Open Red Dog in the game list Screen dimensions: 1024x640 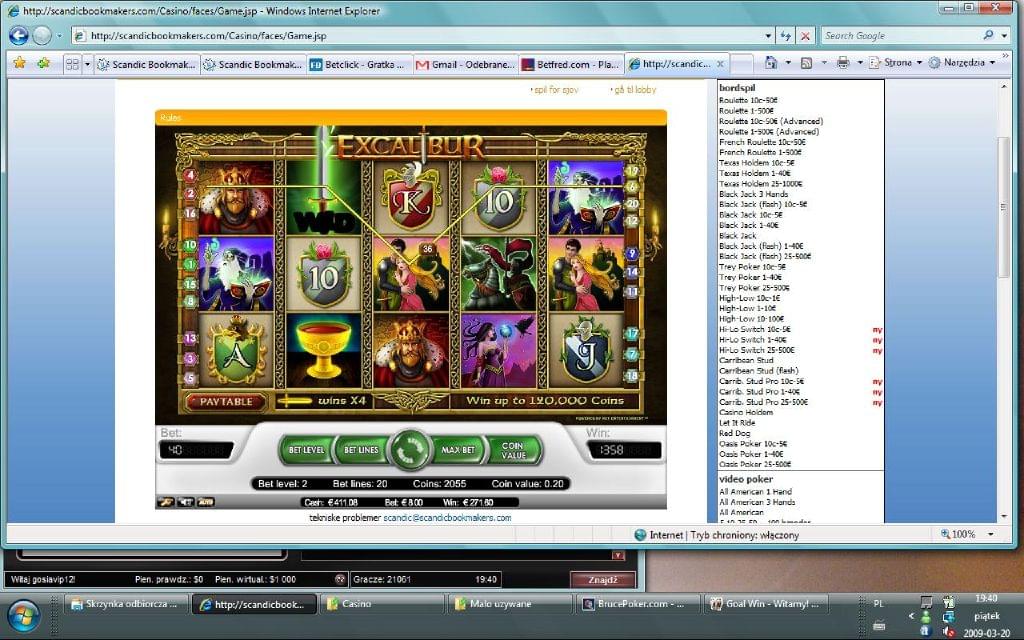pyautogui.click(x=735, y=434)
